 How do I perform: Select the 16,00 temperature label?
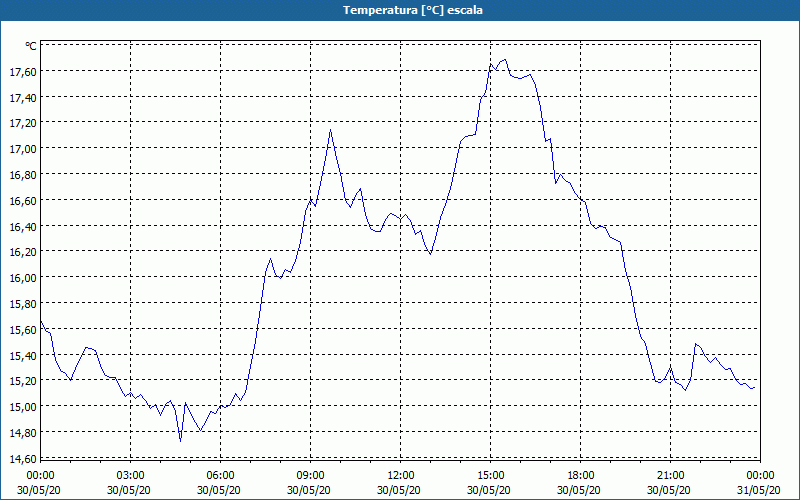tap(23, 279)
